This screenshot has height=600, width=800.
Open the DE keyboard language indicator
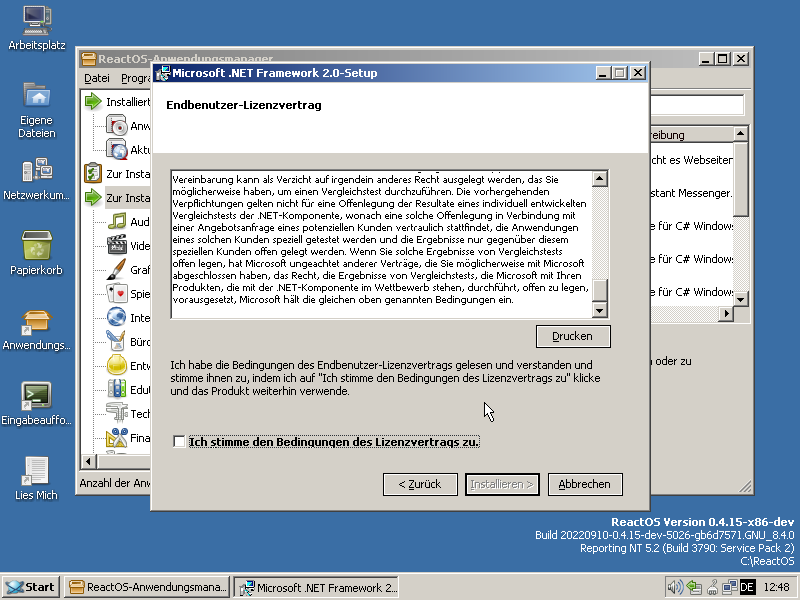pyautogui.click(x=747, y=587)
